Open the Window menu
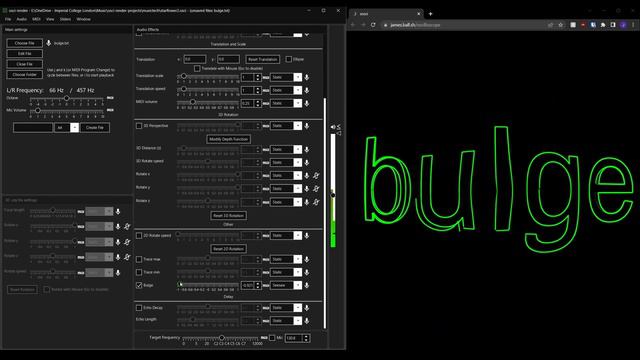Viewport: 640px width, 360px height. click(x=83, y=19)
